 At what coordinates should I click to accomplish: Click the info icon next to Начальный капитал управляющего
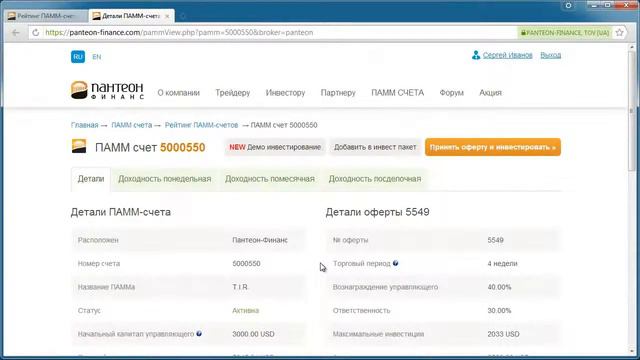[199, 333]
